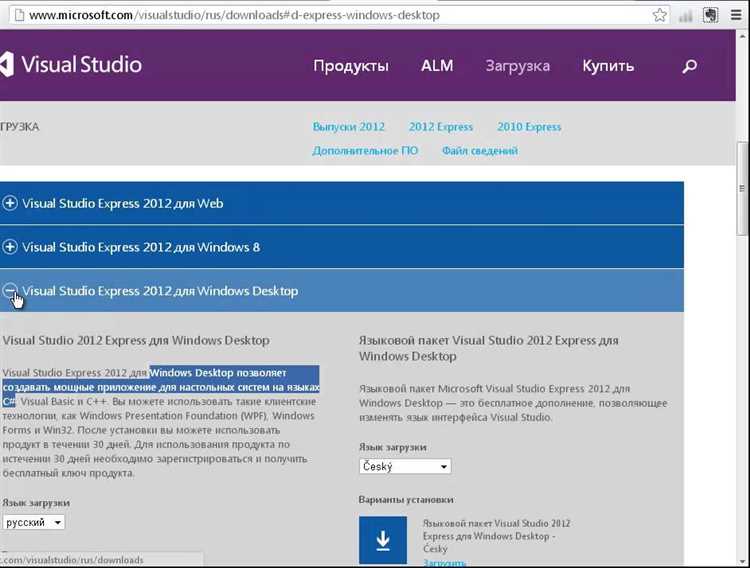Click the browser address bar URL
Viewport: 750px width, 568px height.
tap(234, 15)
